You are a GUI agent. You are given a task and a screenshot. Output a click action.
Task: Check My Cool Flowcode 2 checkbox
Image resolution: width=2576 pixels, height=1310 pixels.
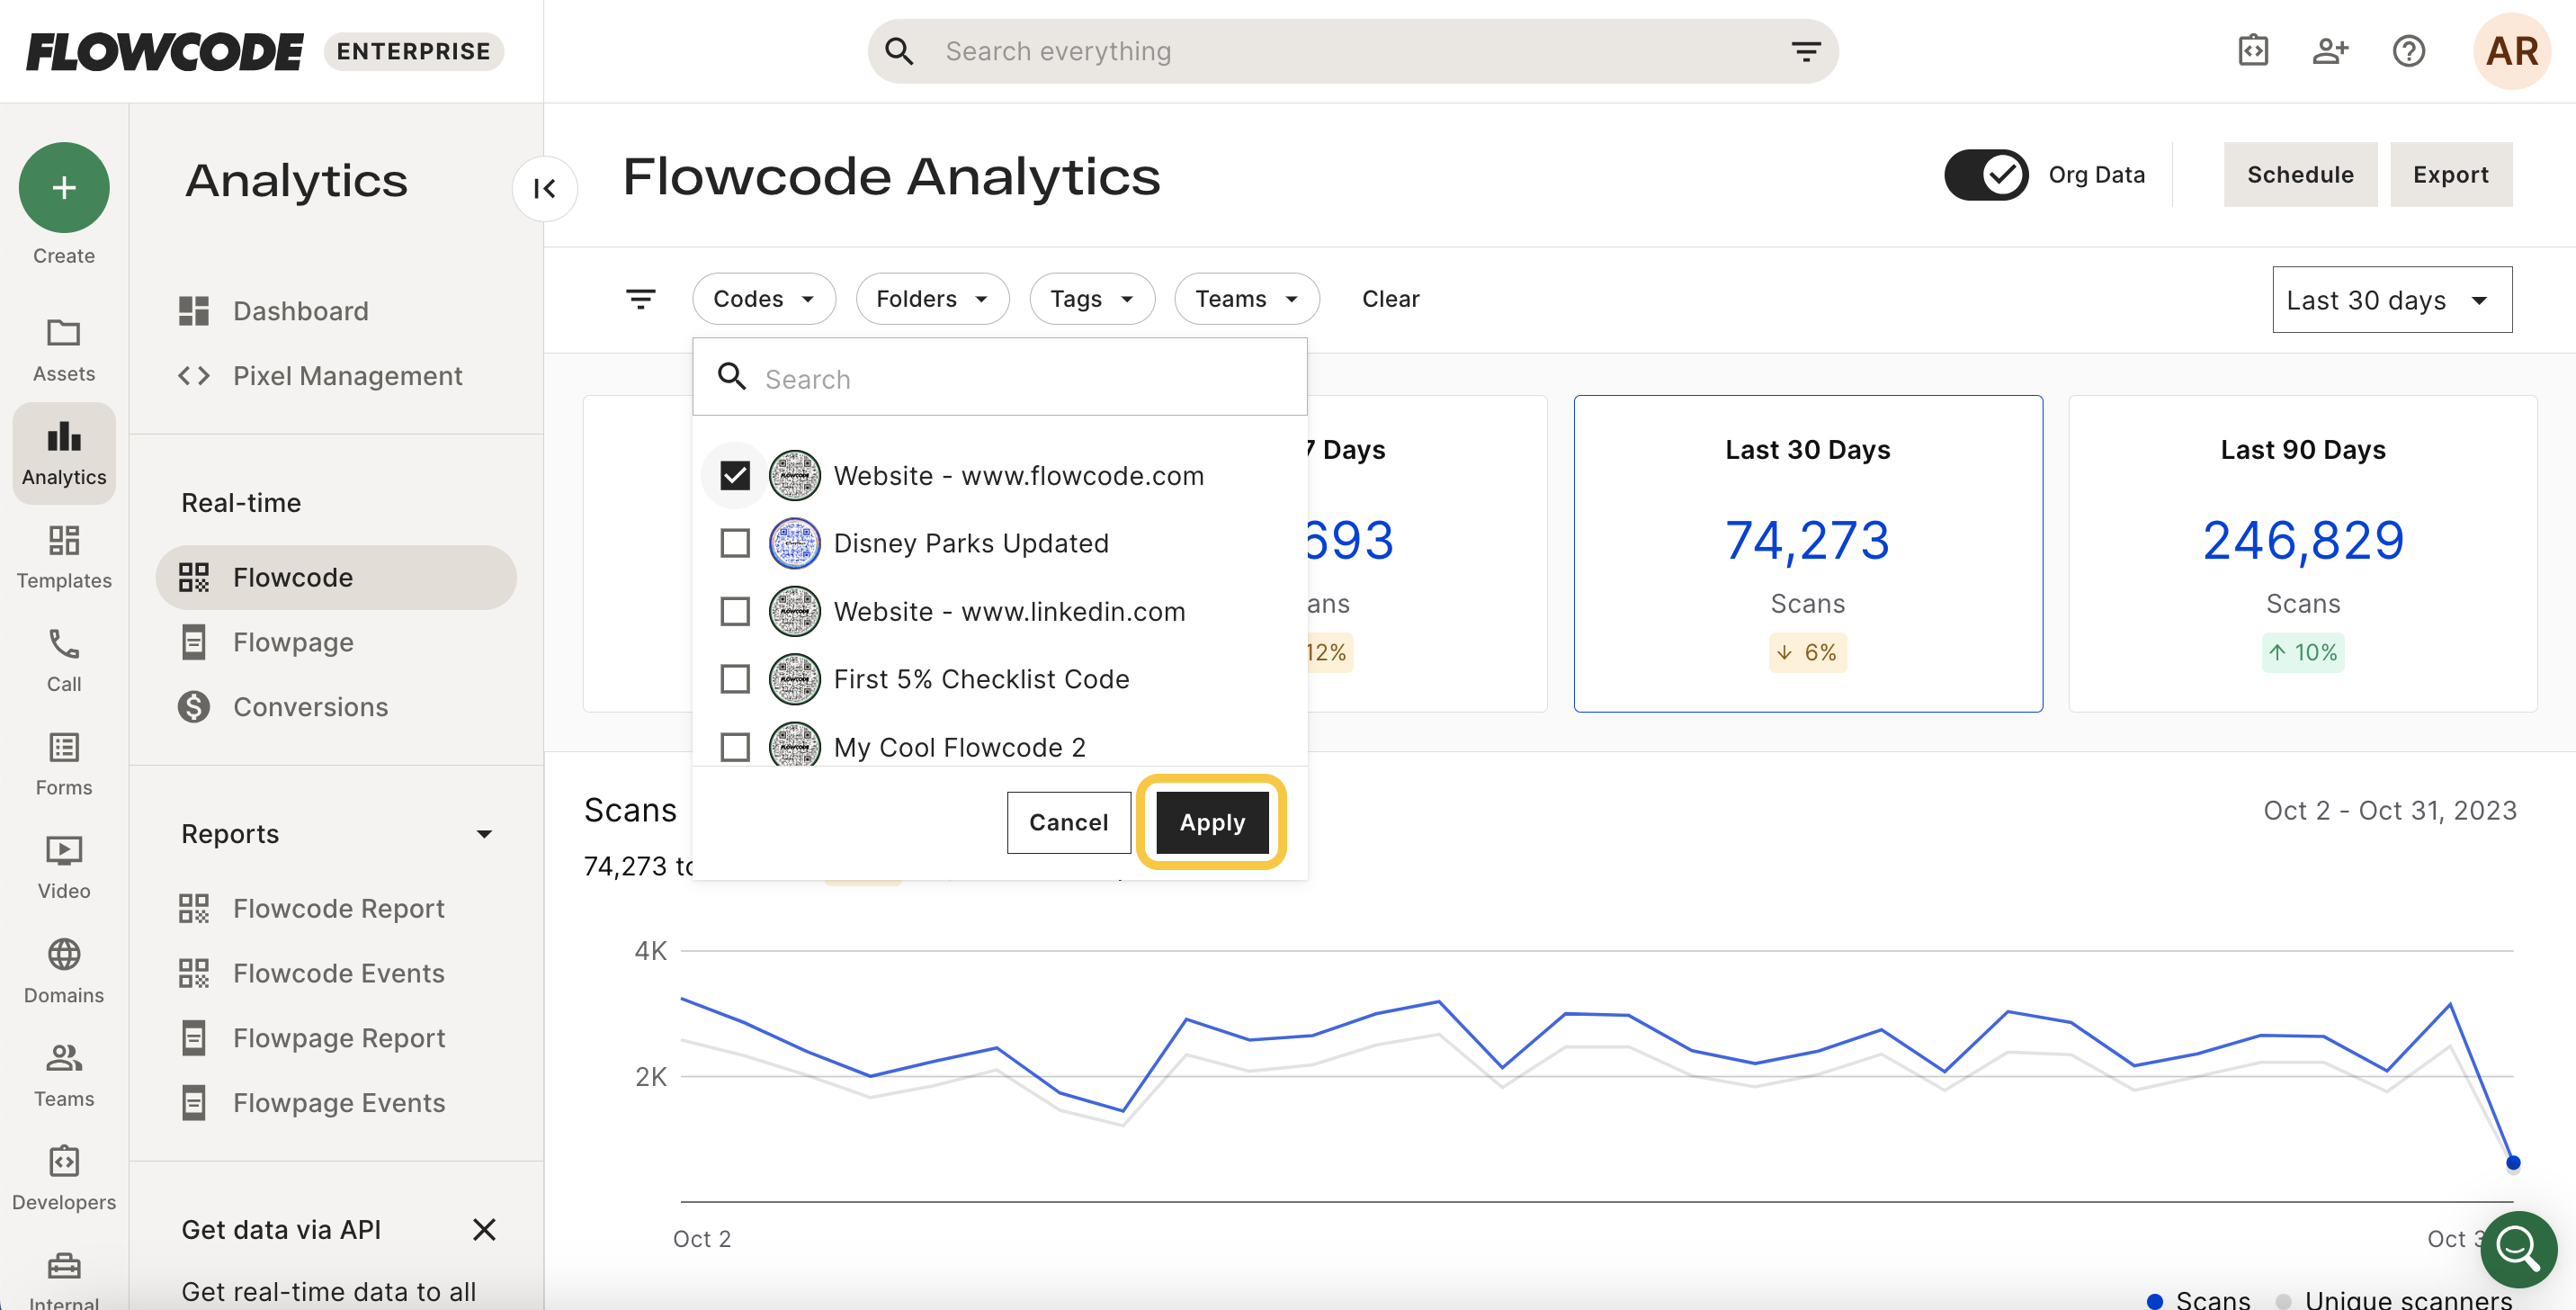pyautogui.click(x=735, y=747)
